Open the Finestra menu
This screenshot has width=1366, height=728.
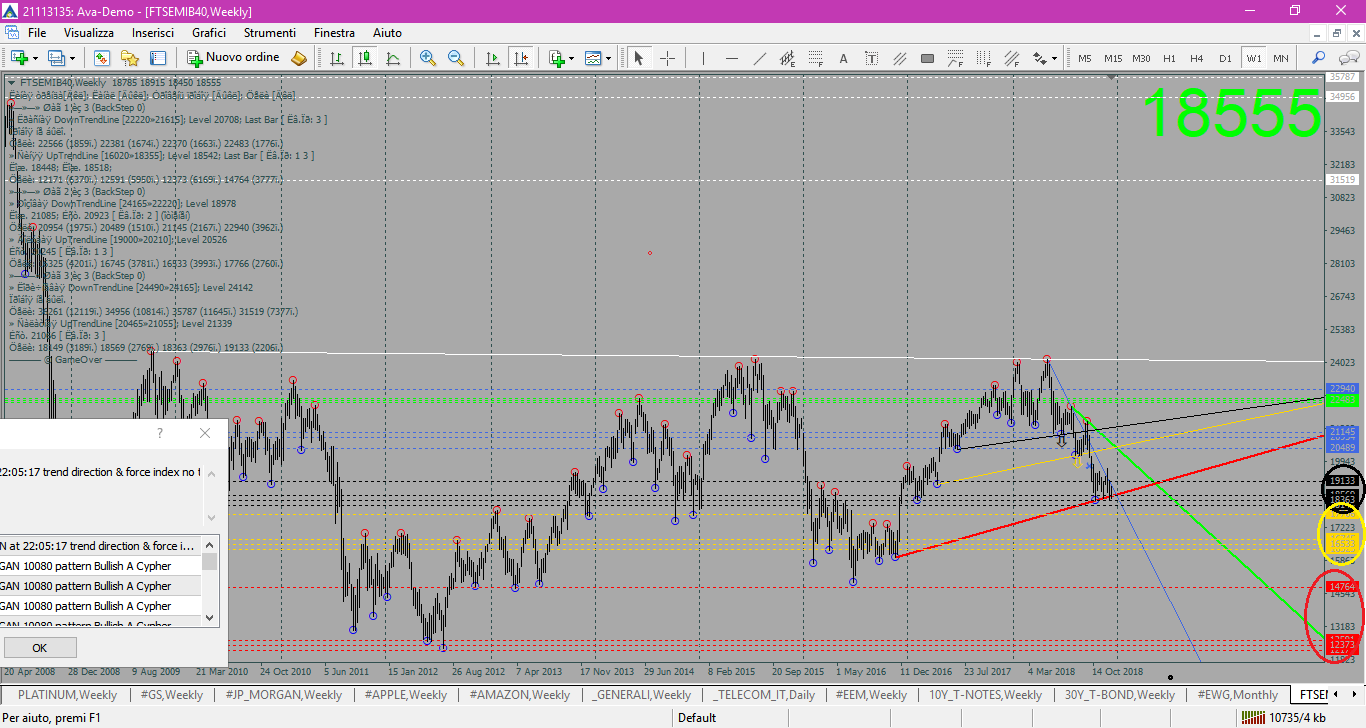(x=334, y=33)
